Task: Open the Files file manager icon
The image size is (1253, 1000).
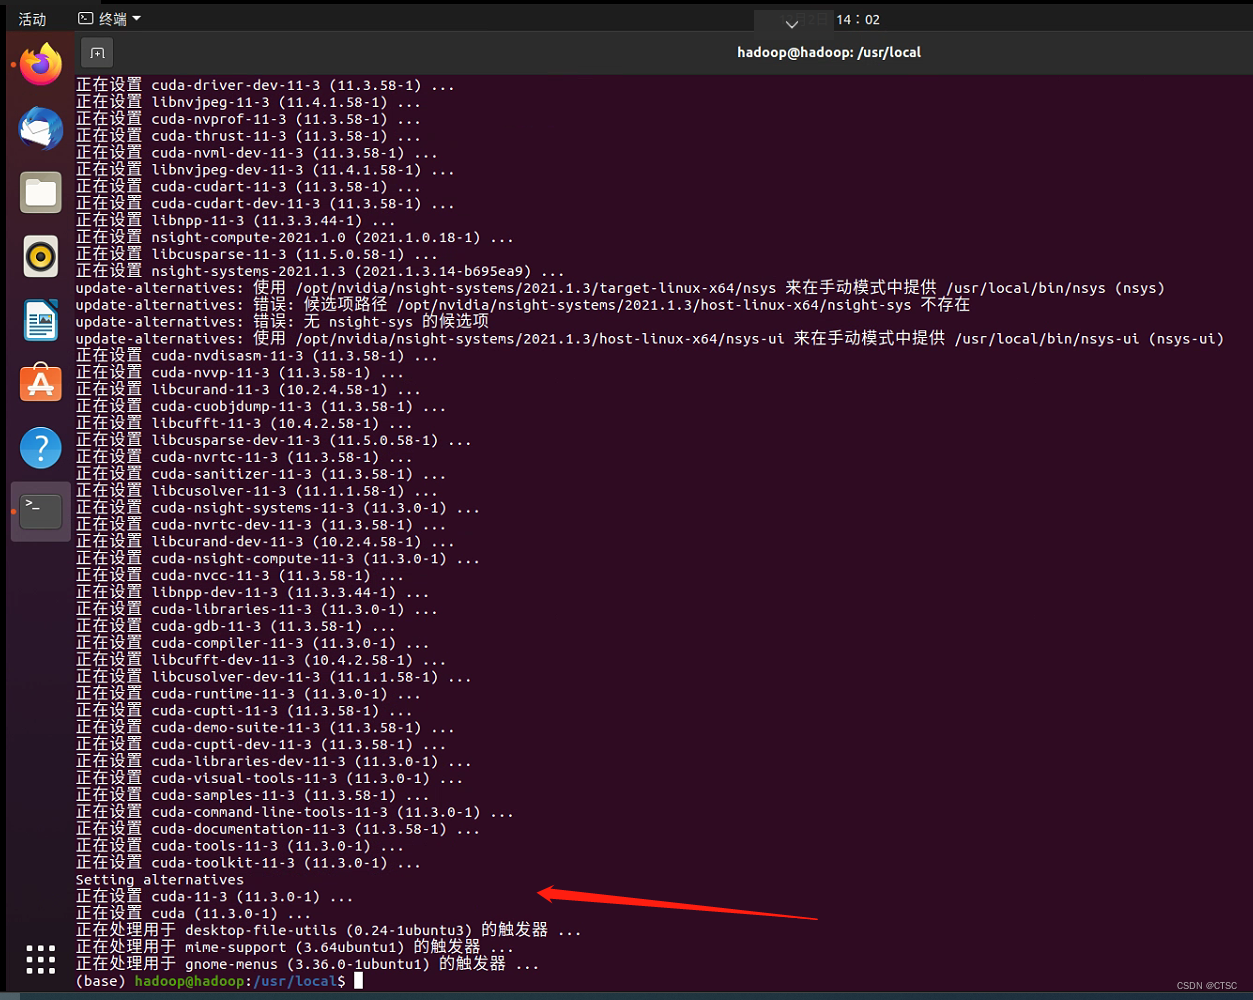Action: pos(40,192)
